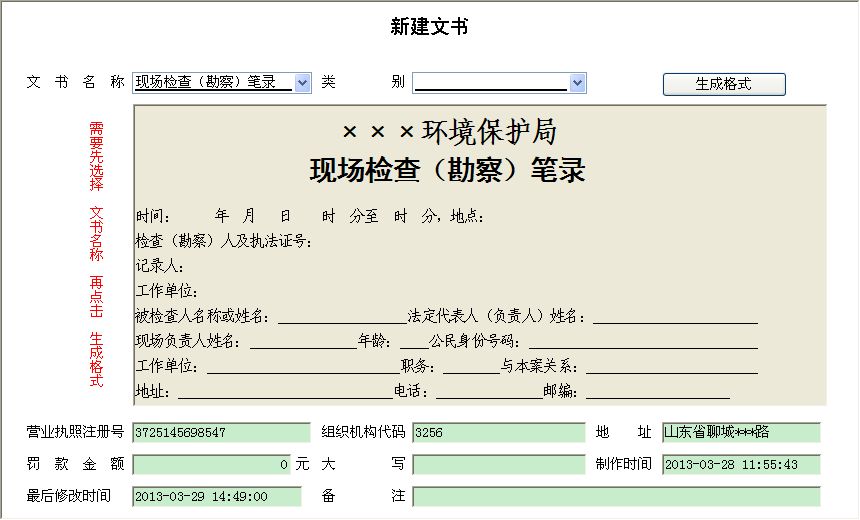Click the blank after 与本案关系

tap(672, 366)
